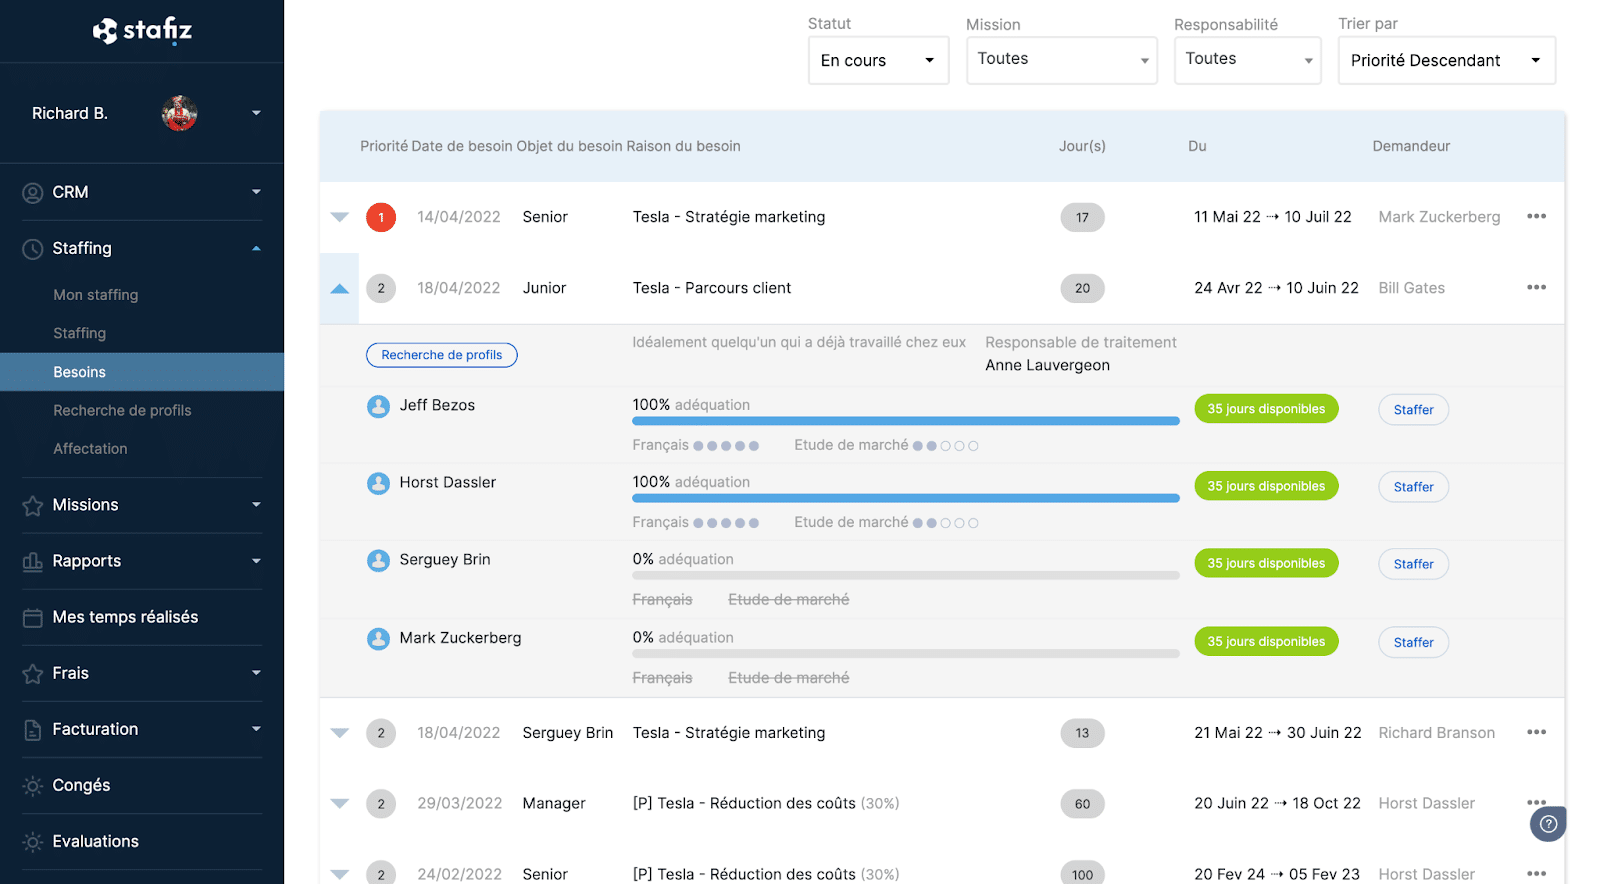1600x884 pixels.
Task: Expand the CRM menu arrow
Action: [x=256, y=192]
